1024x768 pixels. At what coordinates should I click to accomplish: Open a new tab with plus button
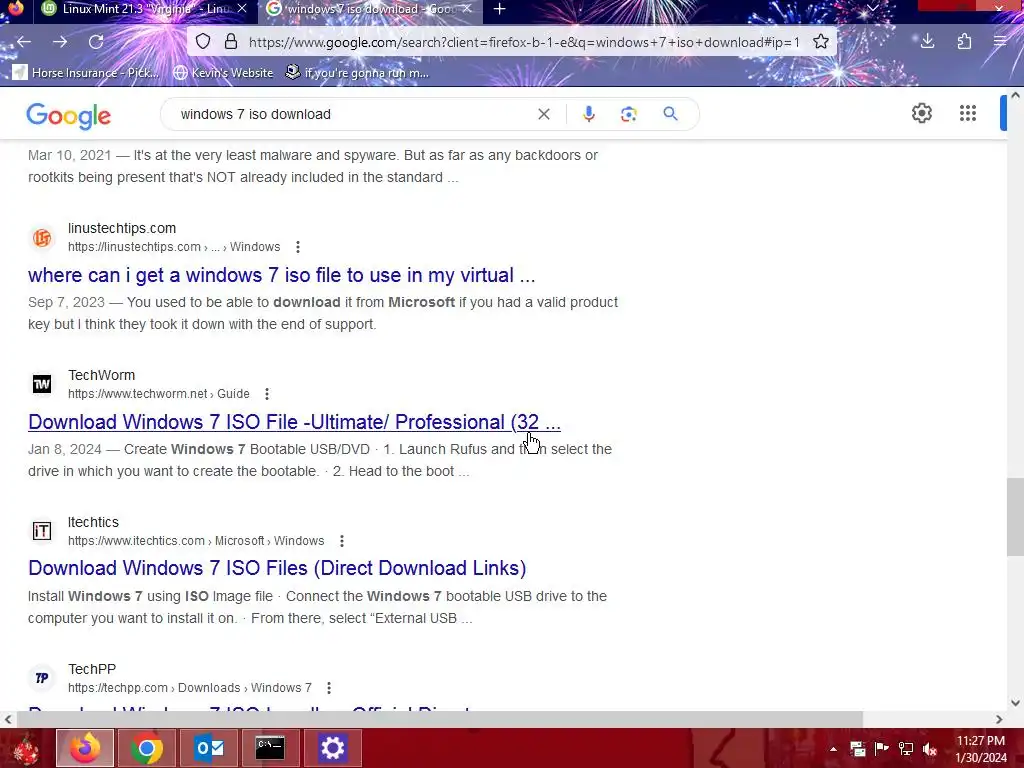click(x=500, y=9)
